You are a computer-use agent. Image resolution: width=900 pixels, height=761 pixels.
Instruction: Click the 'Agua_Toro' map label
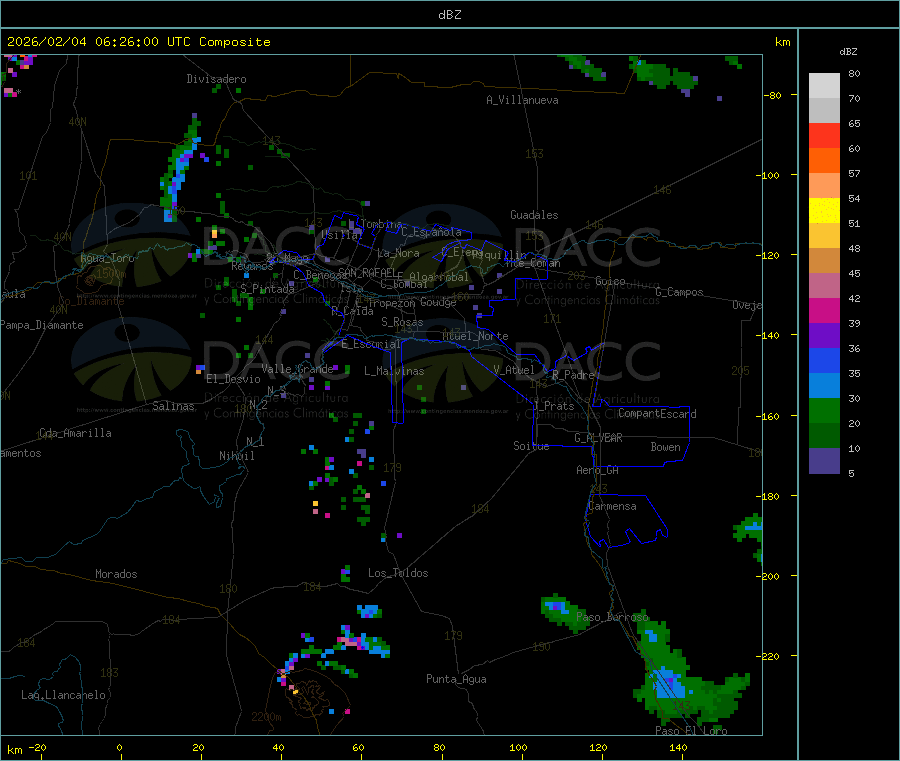click(x=107, y=258)
